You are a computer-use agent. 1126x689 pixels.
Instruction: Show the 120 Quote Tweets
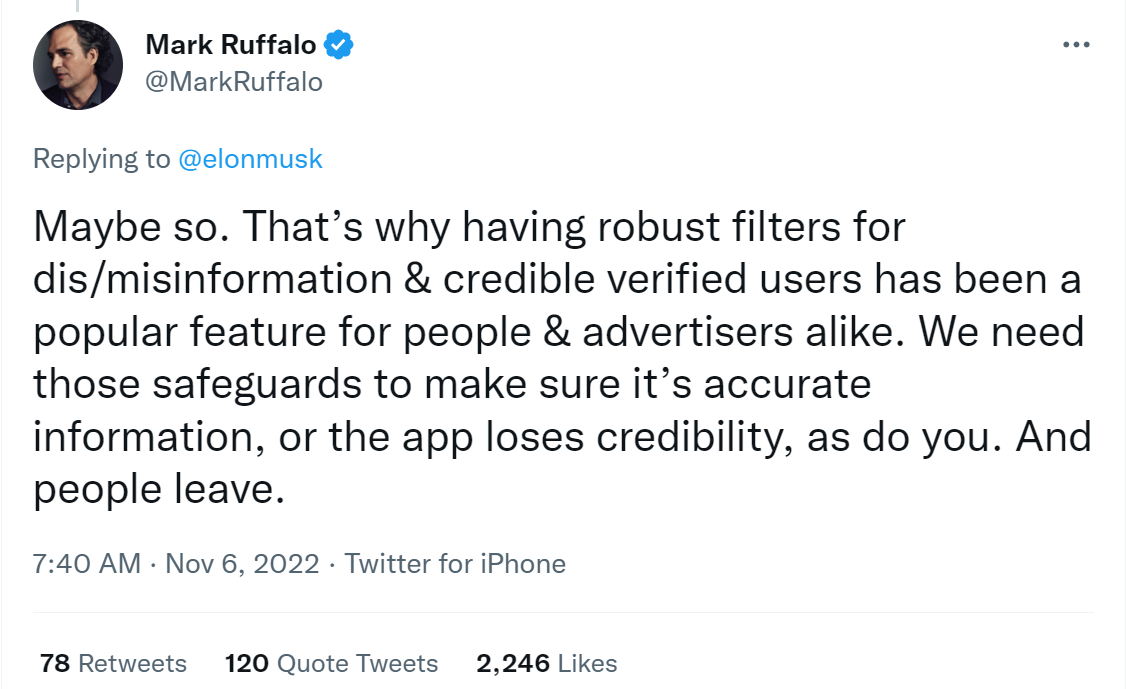pyautogui.click(x=331, y=663)
